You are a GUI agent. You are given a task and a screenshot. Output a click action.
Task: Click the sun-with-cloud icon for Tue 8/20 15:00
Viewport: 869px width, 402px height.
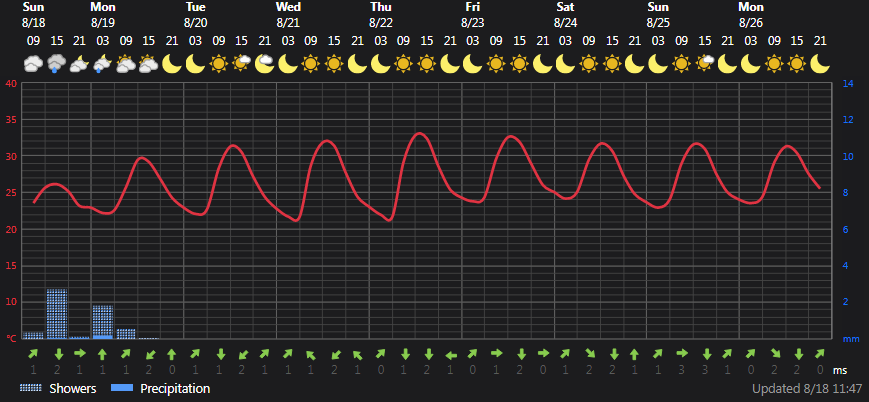[x=242, y=64]
